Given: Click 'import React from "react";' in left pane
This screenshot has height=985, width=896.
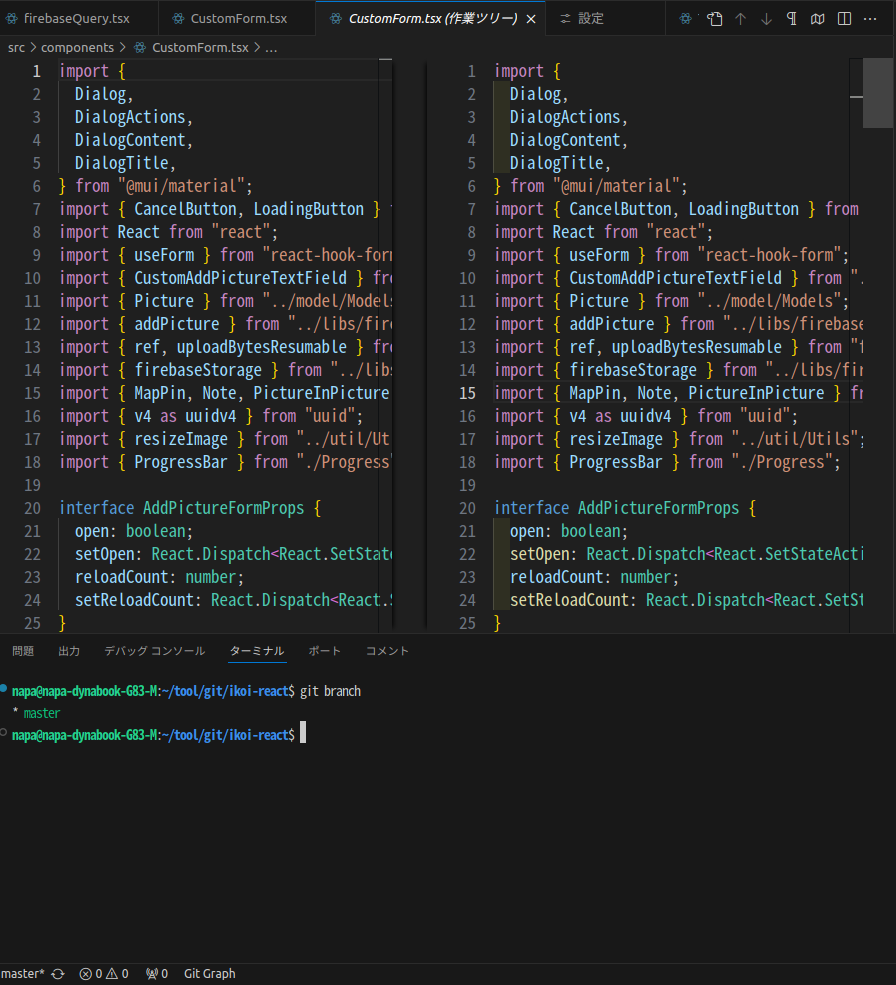Looking at the screenshot, I should pos(168,232).
